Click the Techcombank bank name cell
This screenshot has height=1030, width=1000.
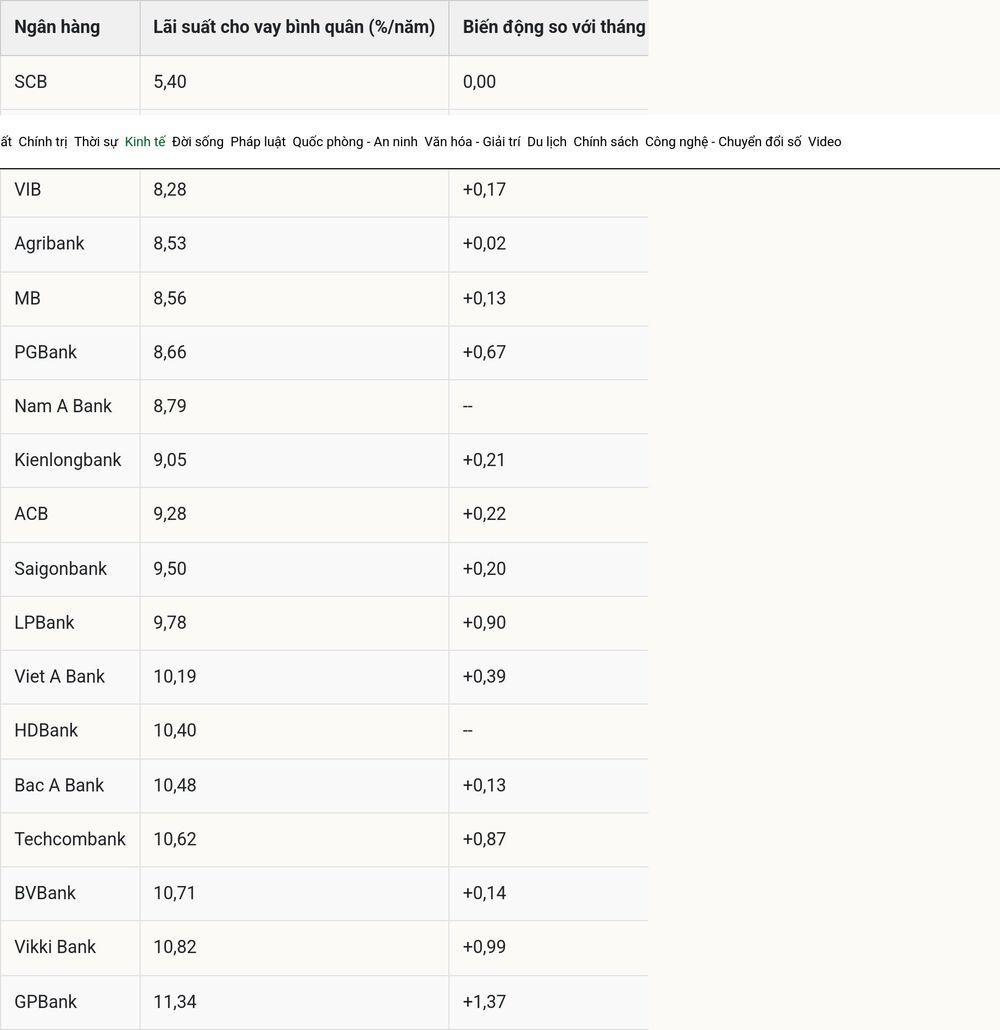click(70, 839)
